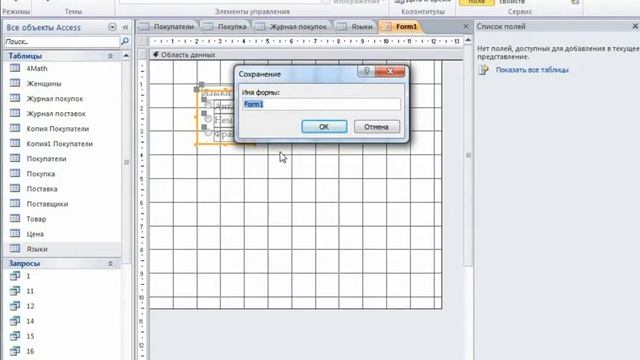
Task: Select the Поставщики table icon
Action: [x=15, y=203]
